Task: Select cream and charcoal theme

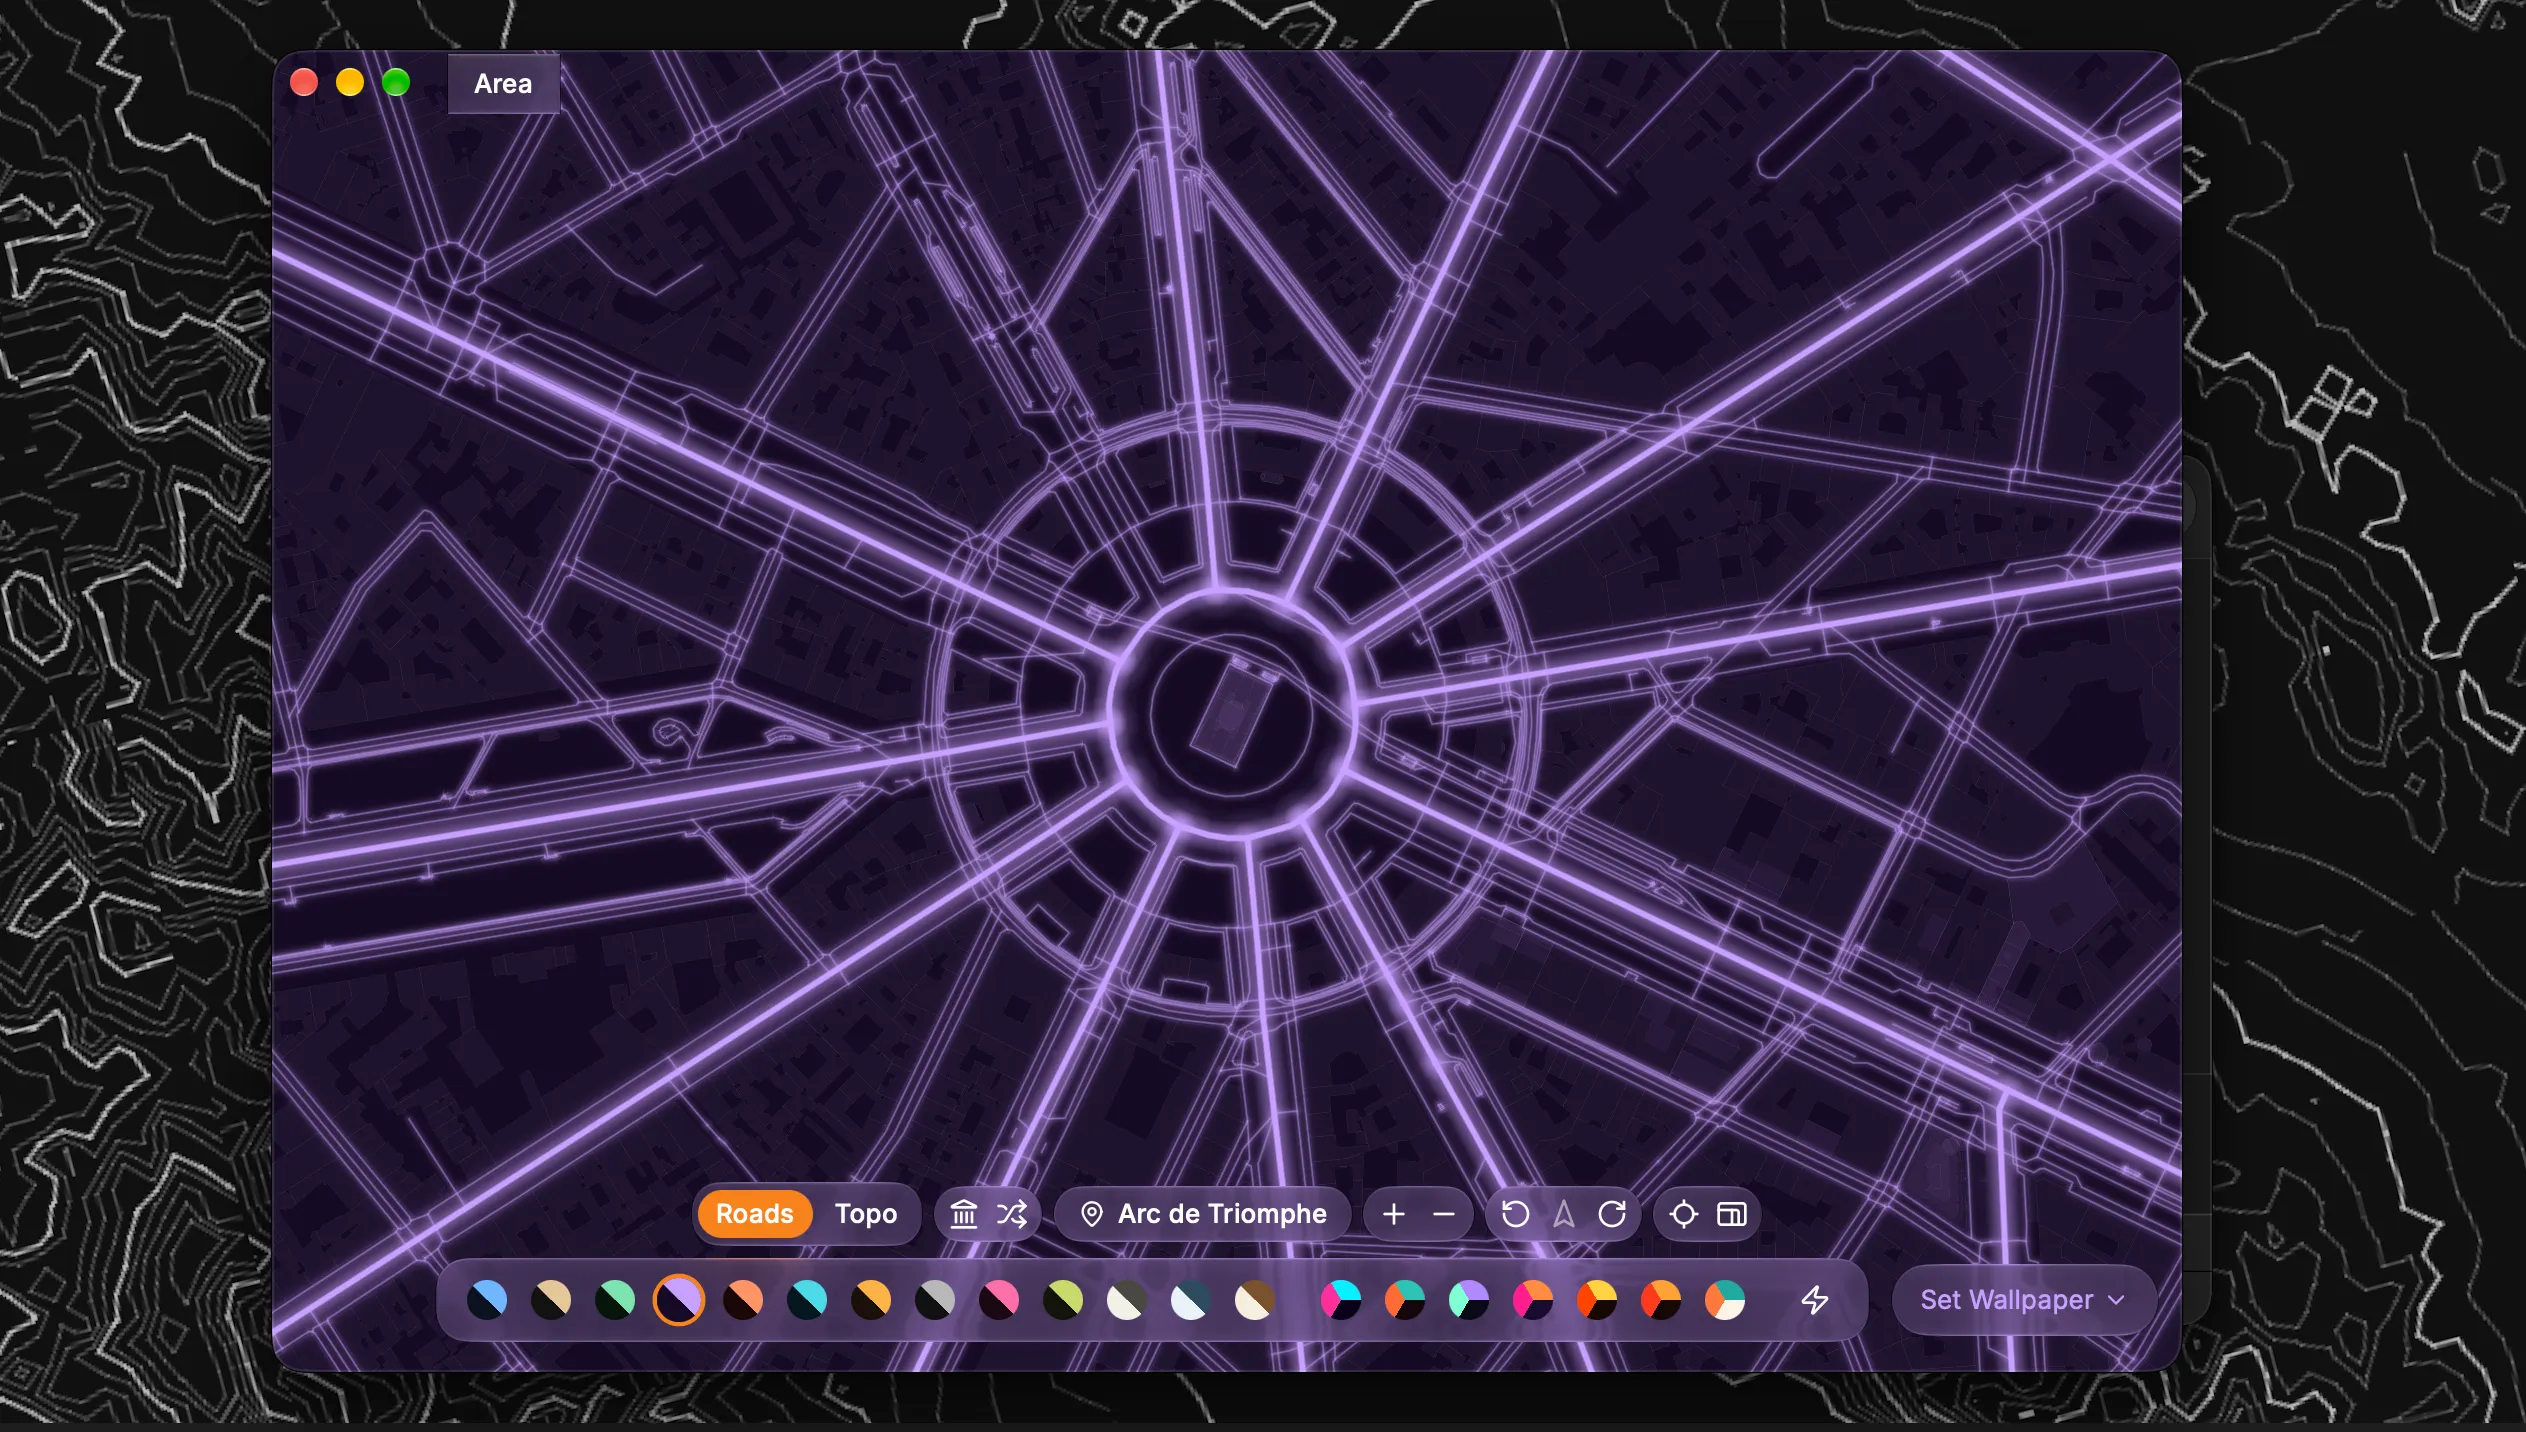Action: 1127,1300
